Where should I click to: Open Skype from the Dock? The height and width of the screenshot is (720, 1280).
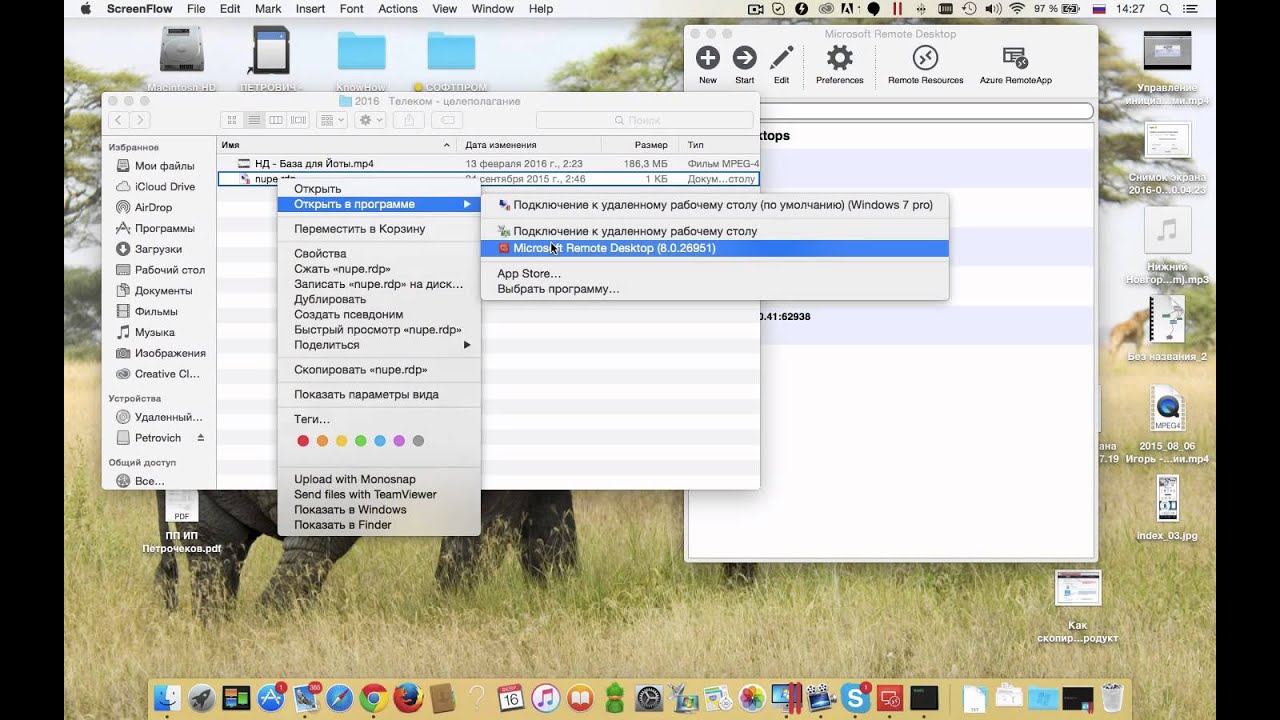tap(855, 698)
